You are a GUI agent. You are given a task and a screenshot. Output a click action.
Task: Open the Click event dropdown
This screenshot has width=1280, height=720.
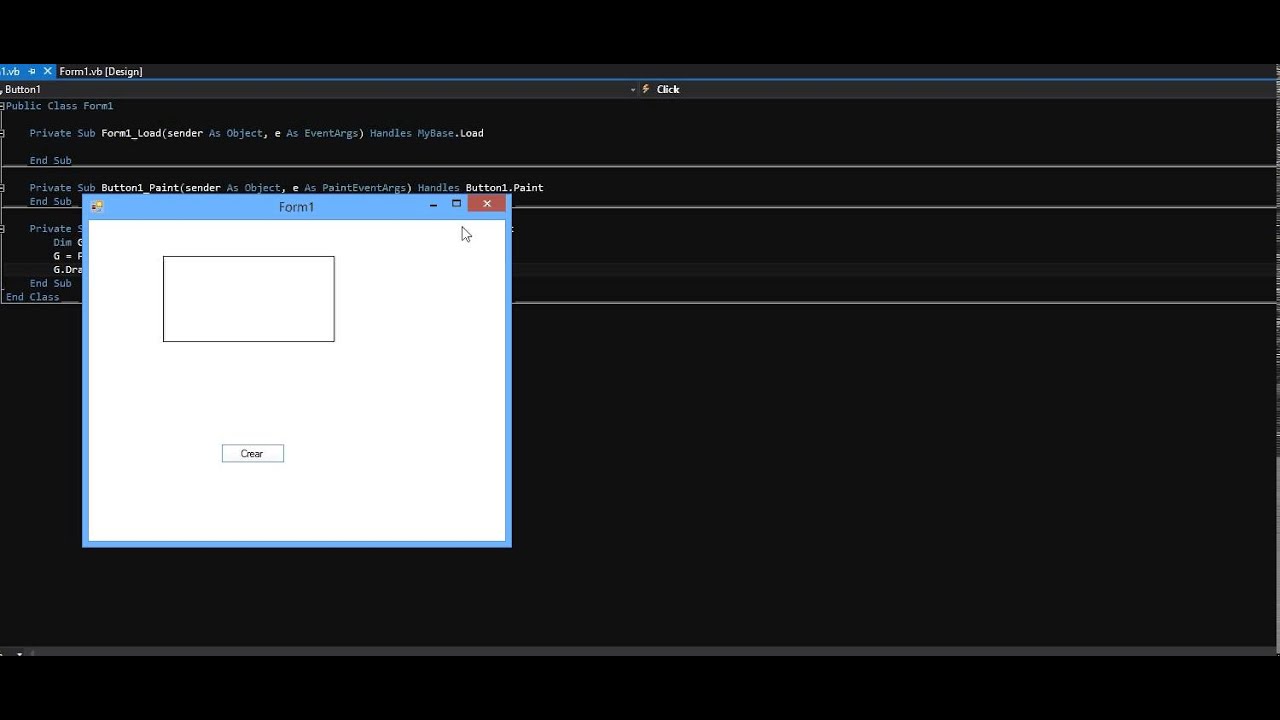(x=958, y=90)
